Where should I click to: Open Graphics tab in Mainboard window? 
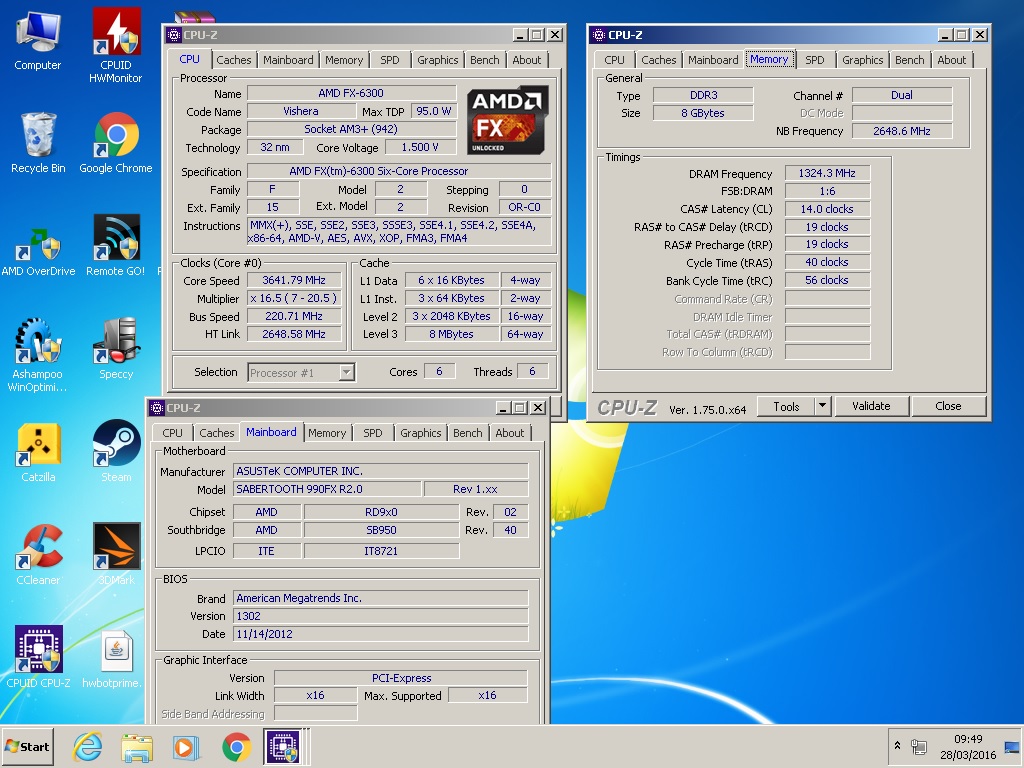tap(421, 432)
